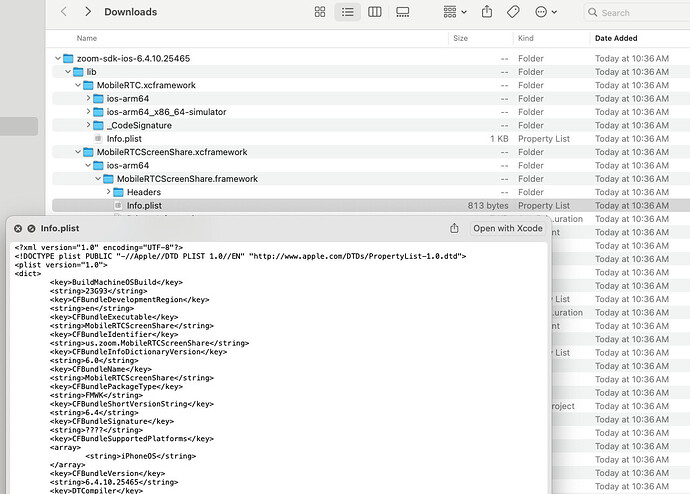The width and height of the screenshot is (690, 494).
Task: Expand the _CodeSignature folder
Action: click(88, 125)
